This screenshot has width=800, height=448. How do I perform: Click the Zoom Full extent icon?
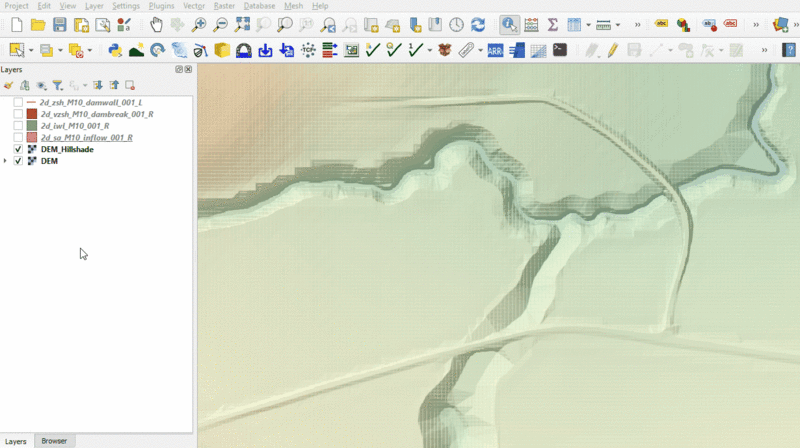242,25
